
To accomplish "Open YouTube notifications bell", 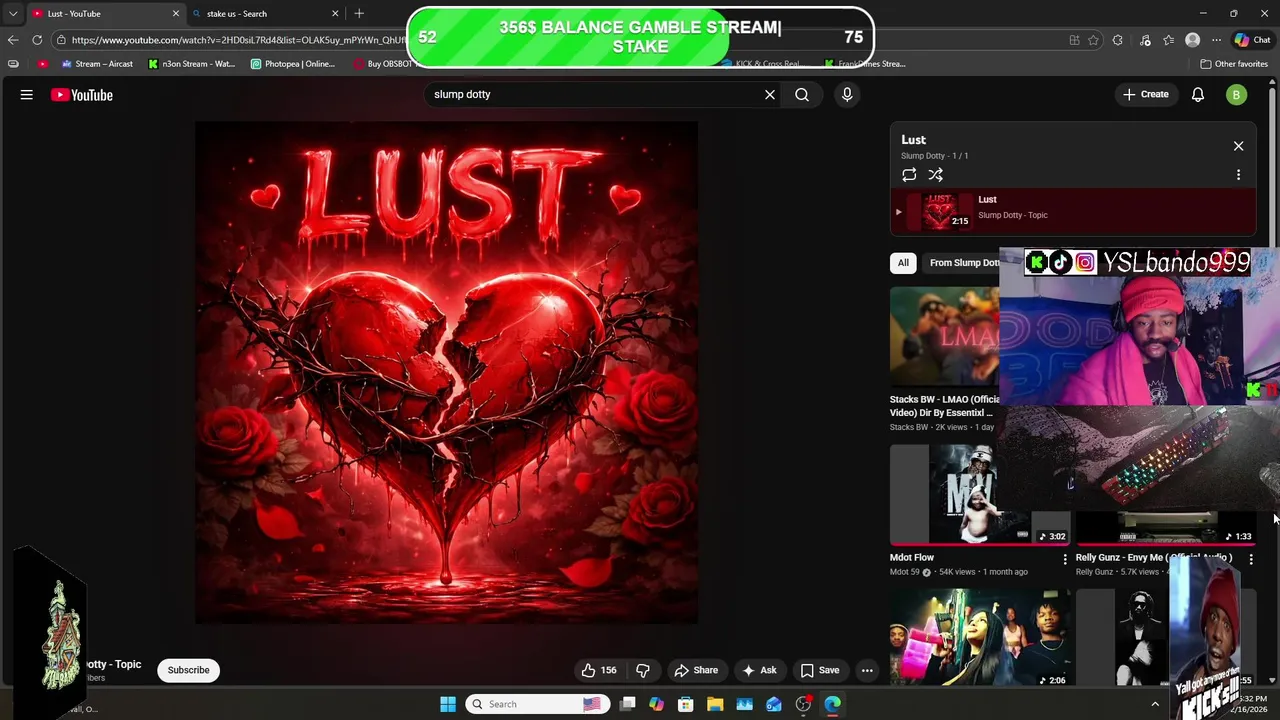I will (1198, 95).
